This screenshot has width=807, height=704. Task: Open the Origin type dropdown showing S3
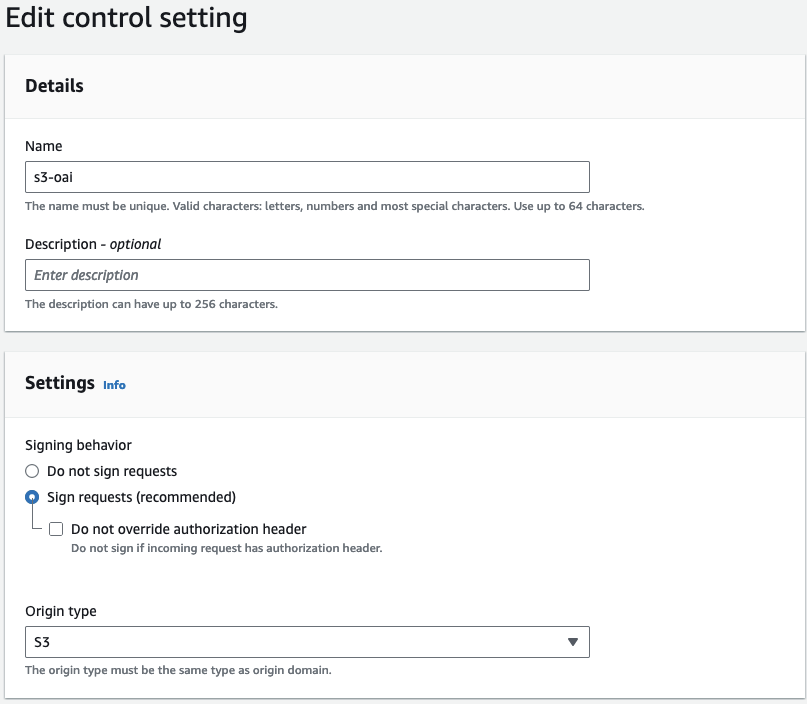tap(306, 642)
